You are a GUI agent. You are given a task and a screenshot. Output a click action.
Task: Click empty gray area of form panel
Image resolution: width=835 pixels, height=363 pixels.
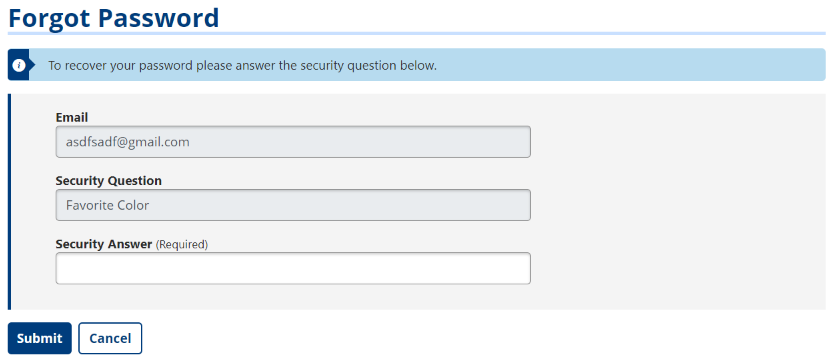coord(676,202)
